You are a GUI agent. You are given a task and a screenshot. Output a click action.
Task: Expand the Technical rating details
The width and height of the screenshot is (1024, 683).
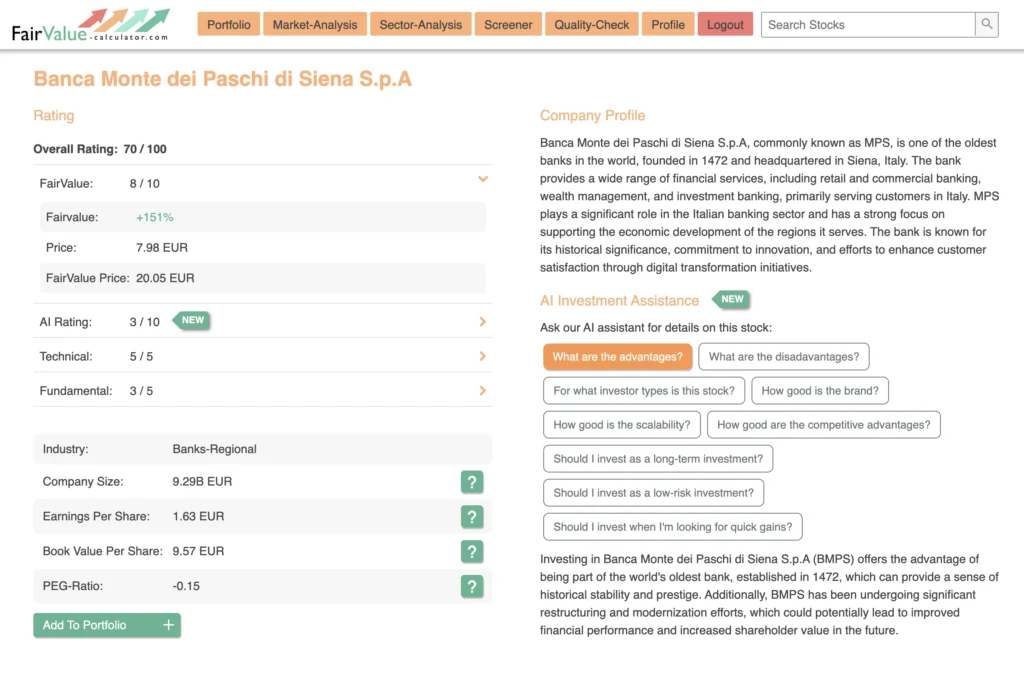click(x=481, y=356)
